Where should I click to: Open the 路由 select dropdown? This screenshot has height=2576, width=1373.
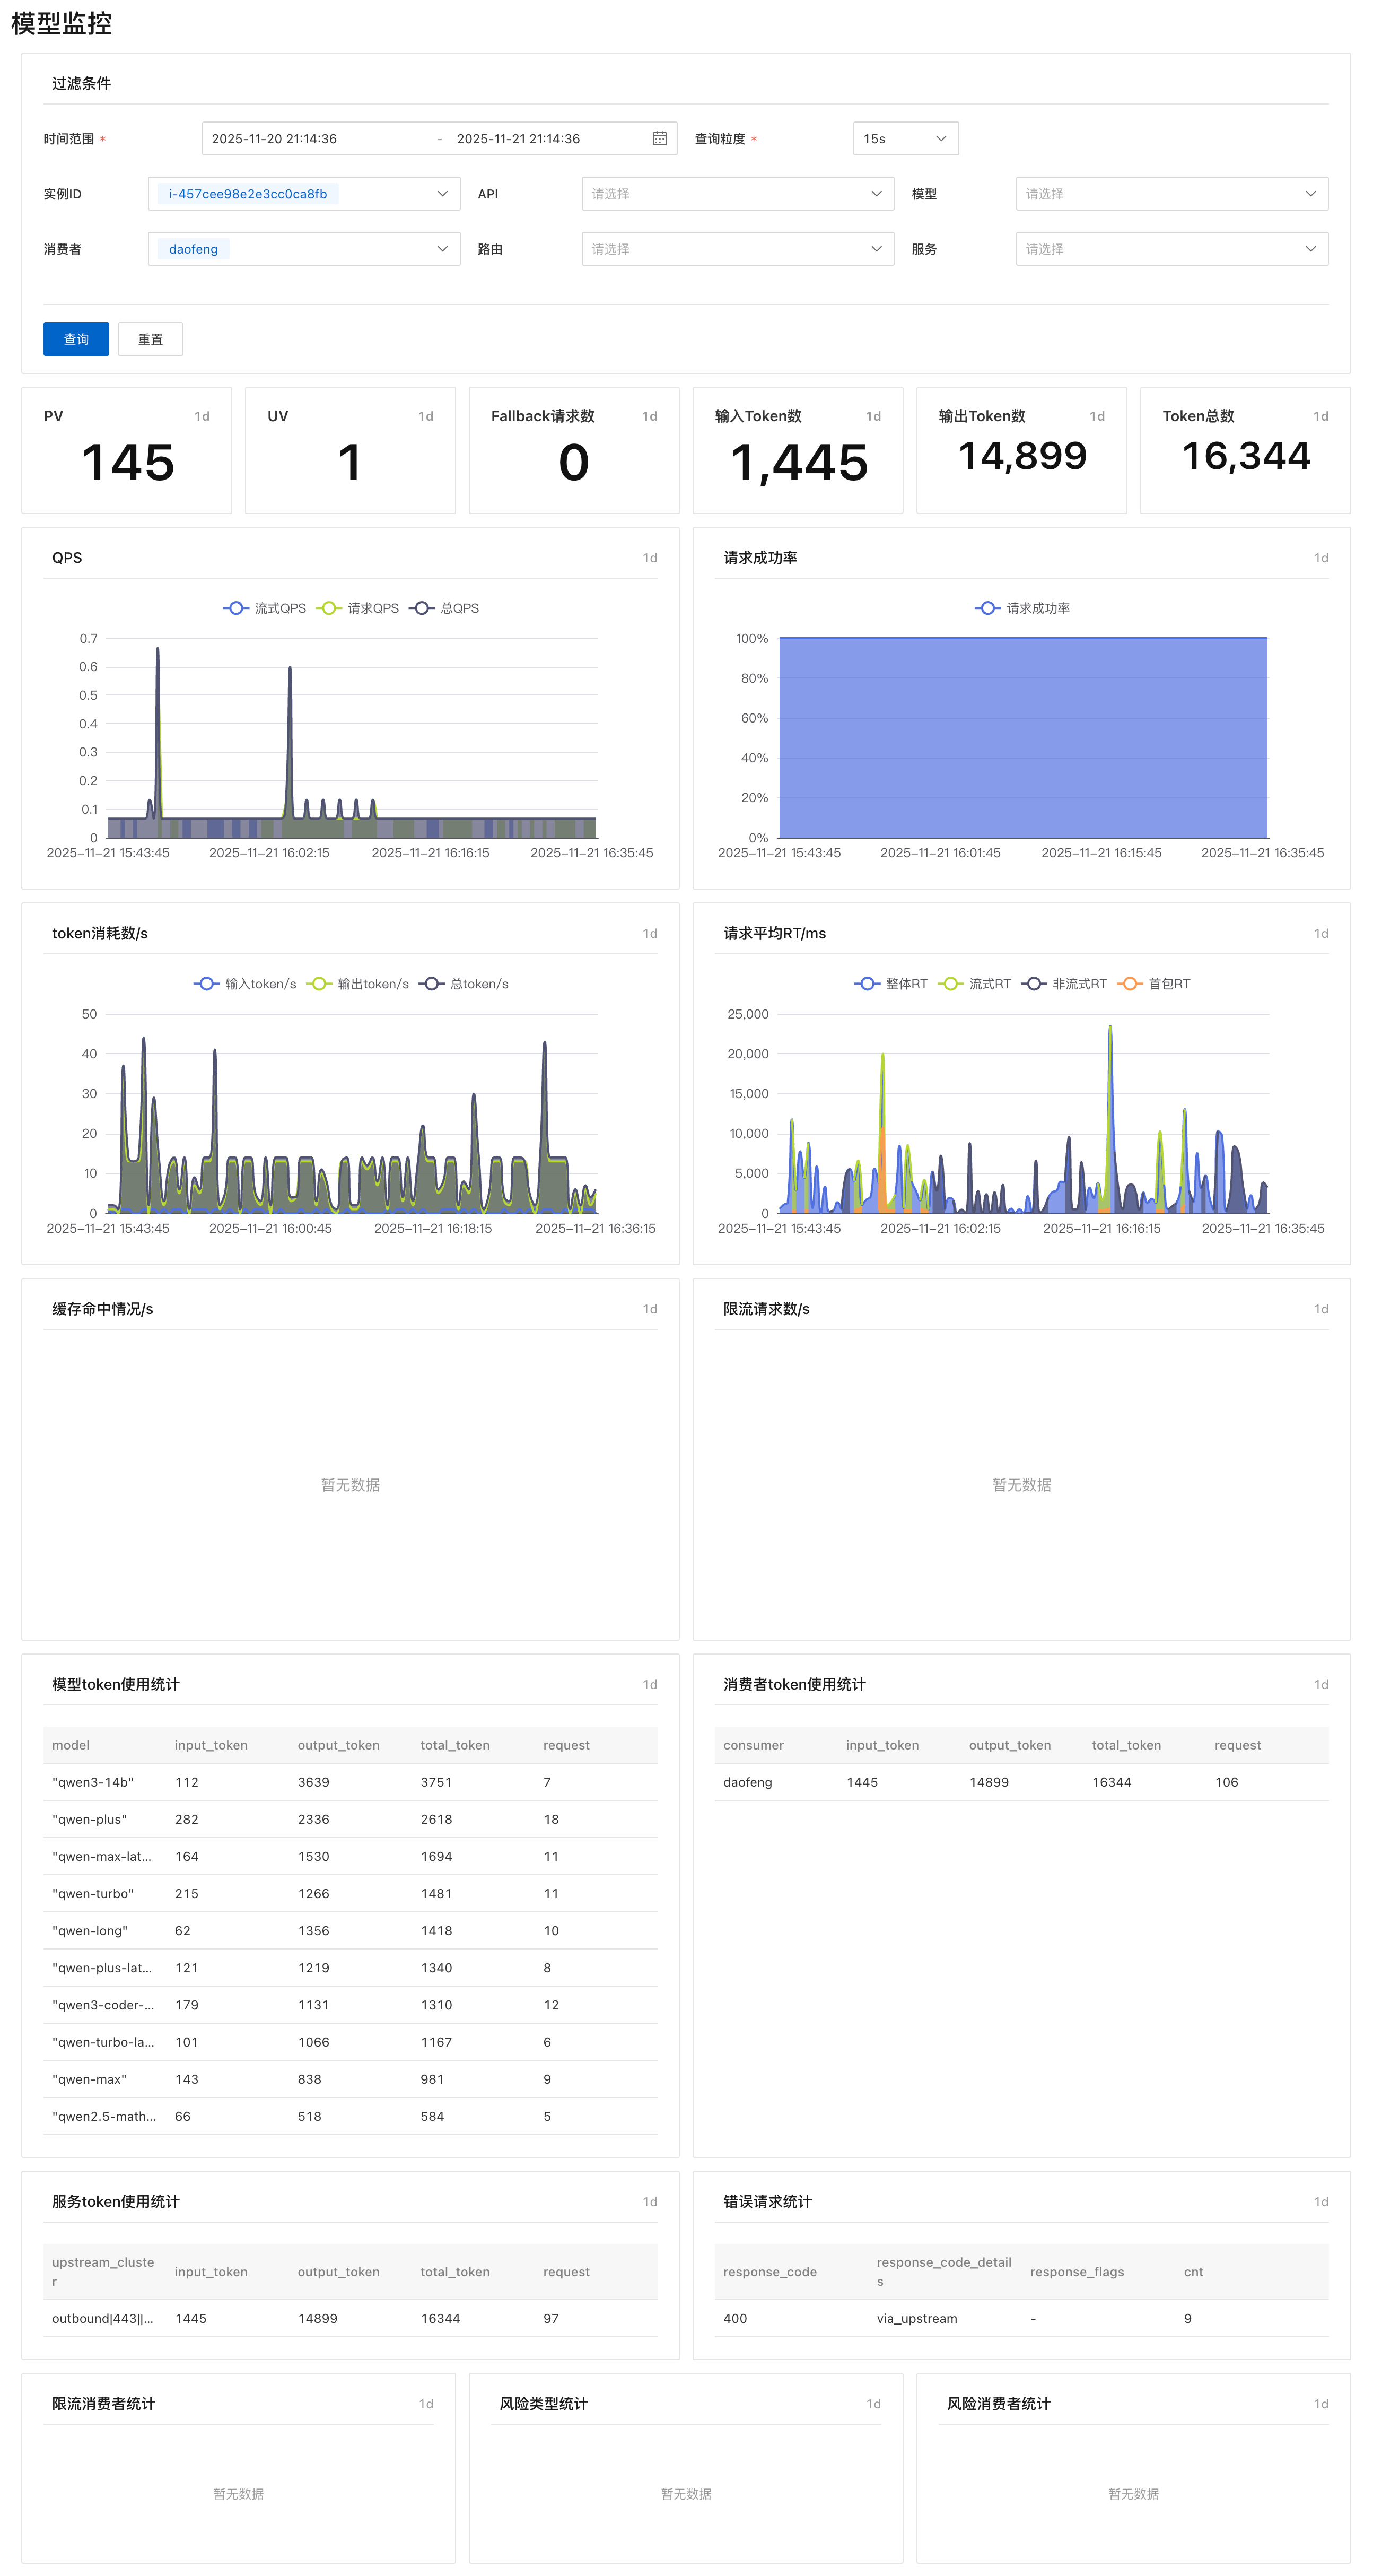tap(737, 249)
